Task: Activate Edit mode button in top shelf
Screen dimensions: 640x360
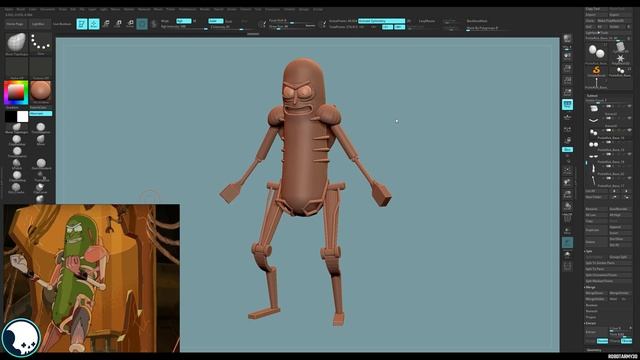Action: 82,24
